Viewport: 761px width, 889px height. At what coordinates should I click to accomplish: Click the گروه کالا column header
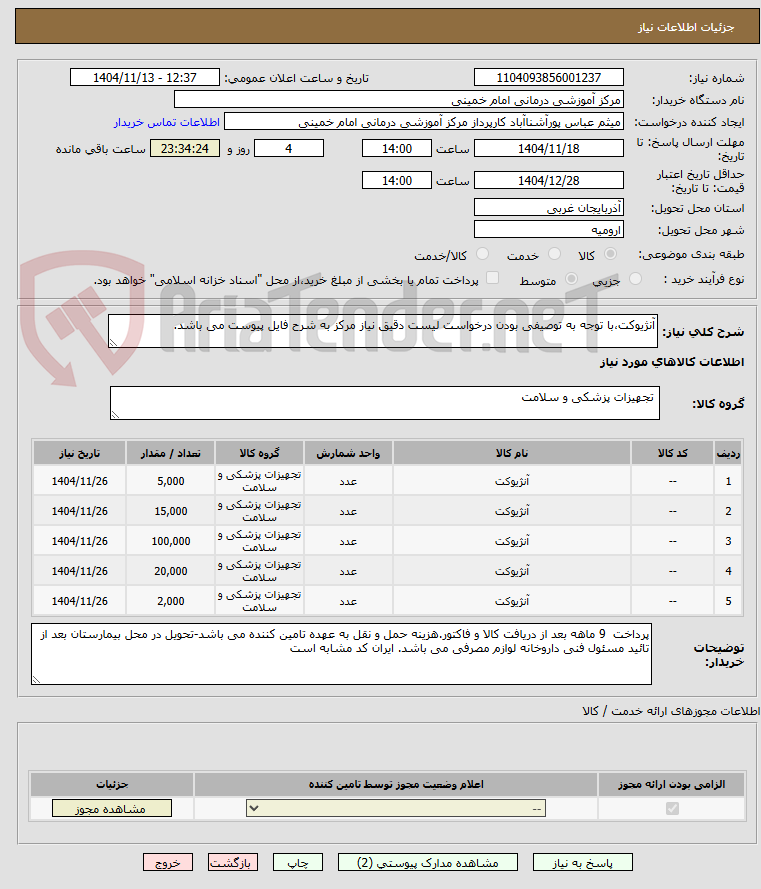(x=259, y=453)
